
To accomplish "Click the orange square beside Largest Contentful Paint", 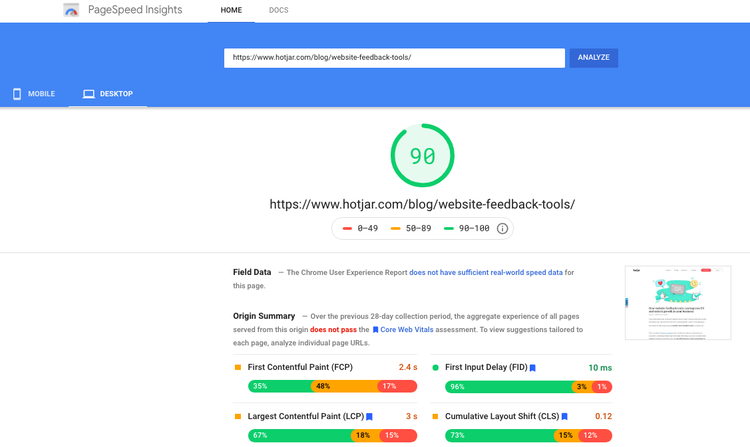I will tap(238, 416).
